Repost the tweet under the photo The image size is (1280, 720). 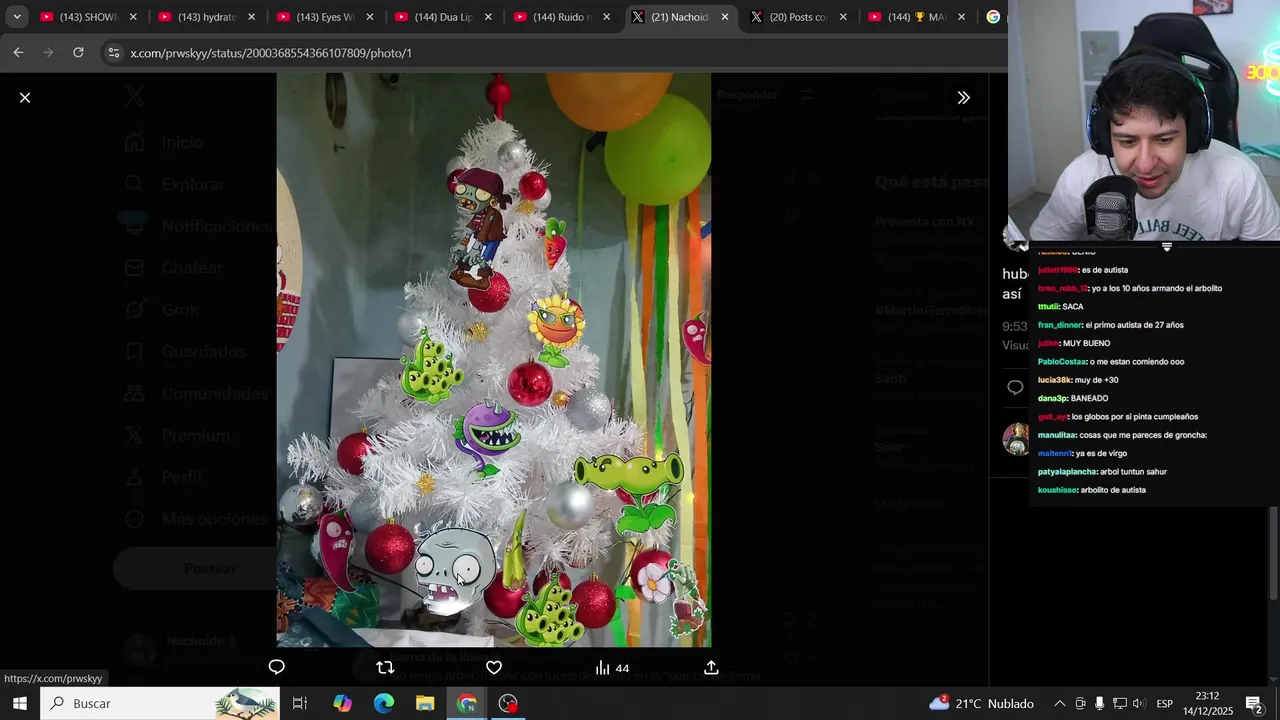pyautogui.click(x=385, y=667)
